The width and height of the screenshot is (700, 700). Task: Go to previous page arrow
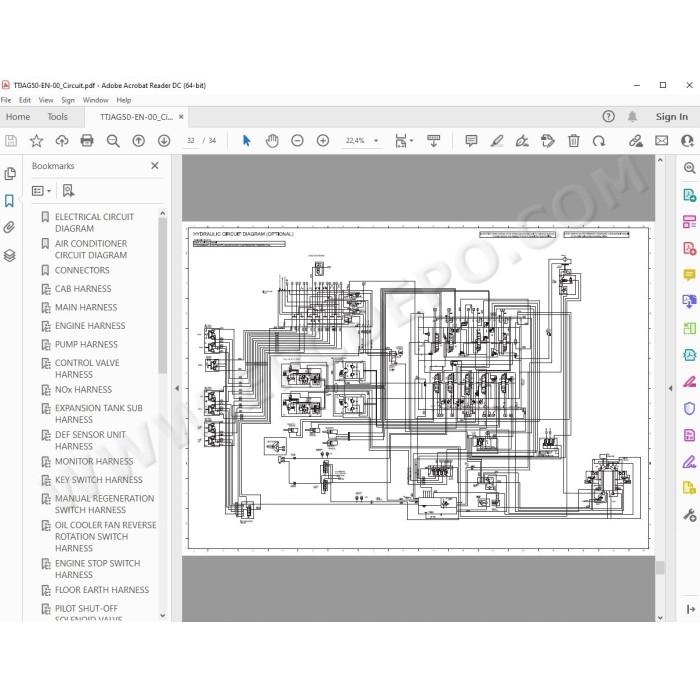138,141
